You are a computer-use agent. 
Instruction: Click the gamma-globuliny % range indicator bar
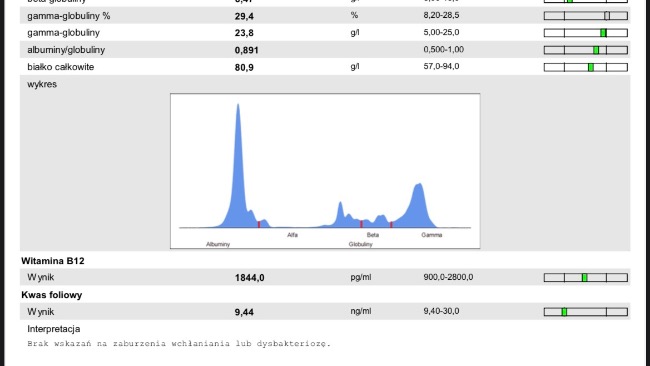pos(586,16)
